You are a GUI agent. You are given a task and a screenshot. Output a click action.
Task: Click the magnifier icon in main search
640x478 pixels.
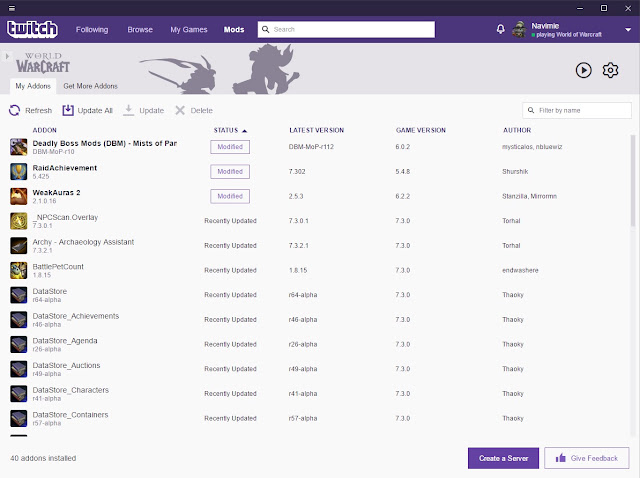pos(265,29)
